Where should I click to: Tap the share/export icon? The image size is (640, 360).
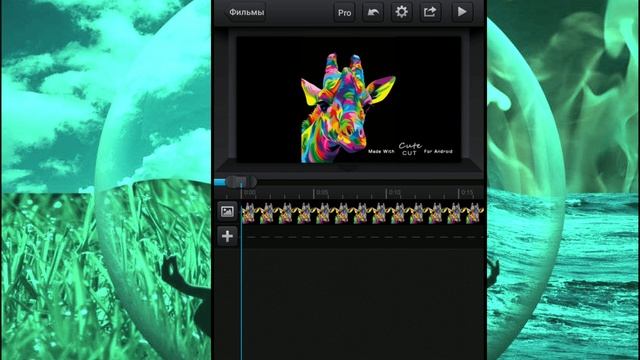(430, 12)
